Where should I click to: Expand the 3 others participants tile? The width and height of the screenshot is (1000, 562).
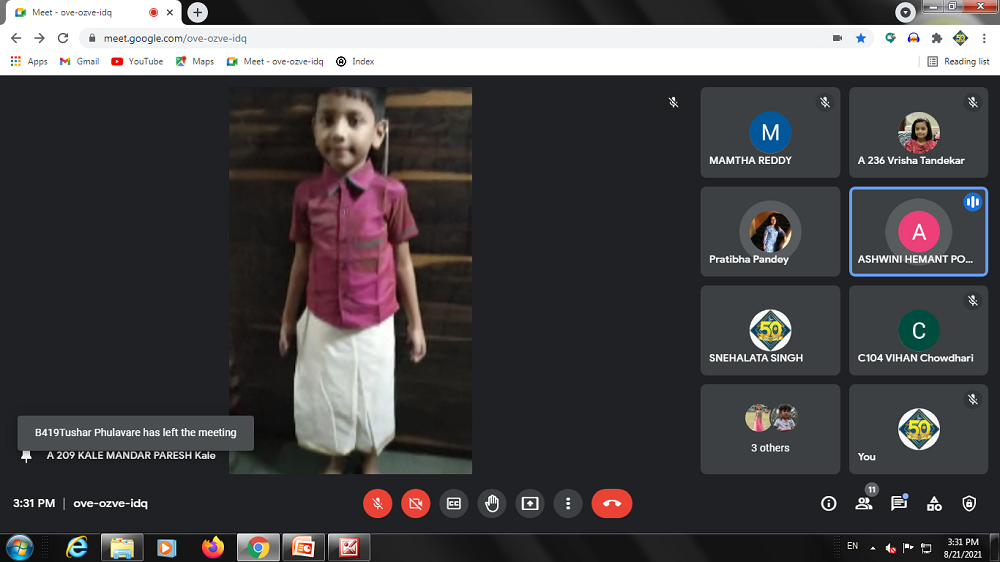coord(770,429)
